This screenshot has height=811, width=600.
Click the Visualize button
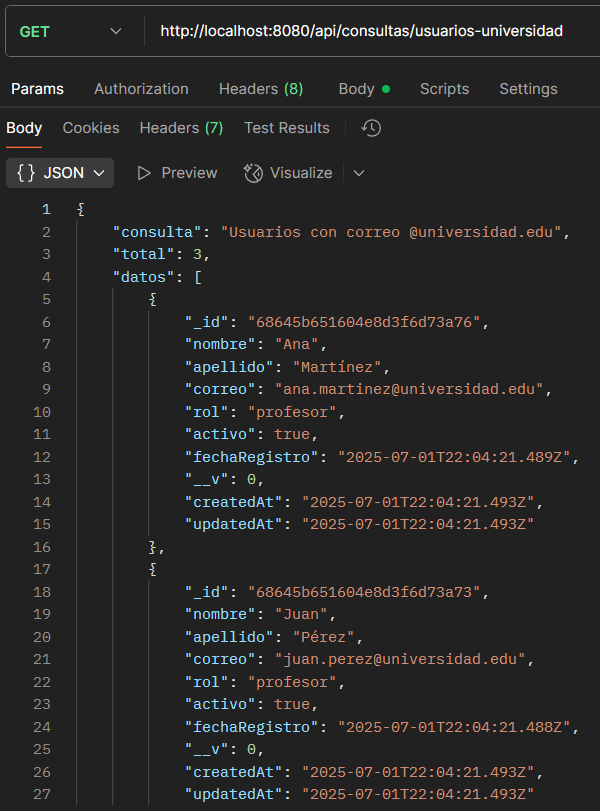pos(288,173)
